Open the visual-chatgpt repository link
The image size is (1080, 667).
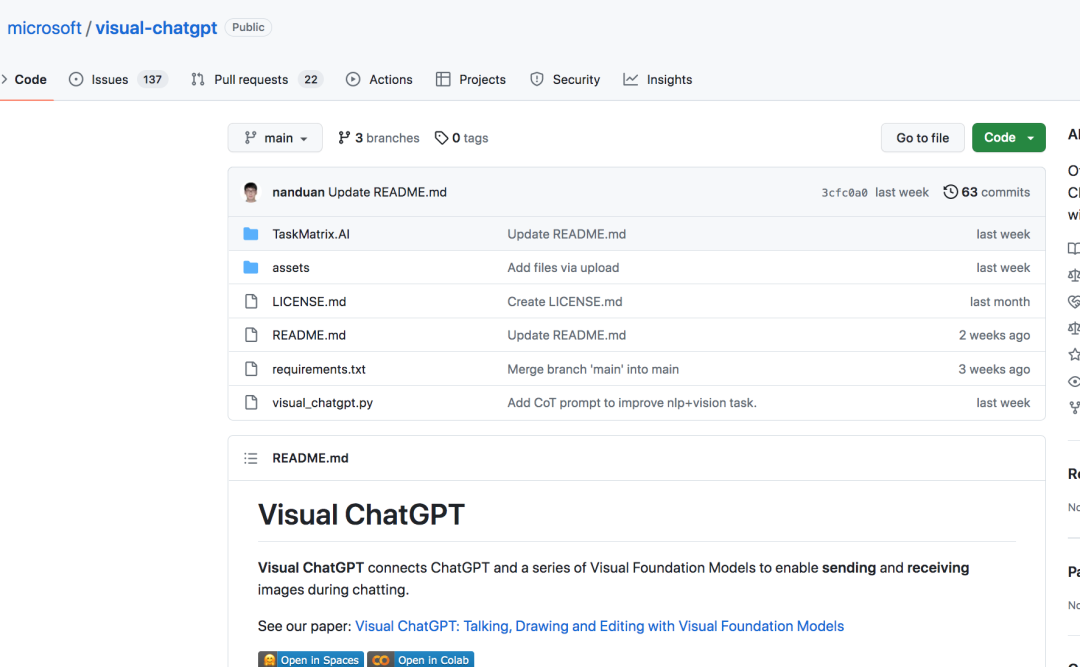click(156, 28)
